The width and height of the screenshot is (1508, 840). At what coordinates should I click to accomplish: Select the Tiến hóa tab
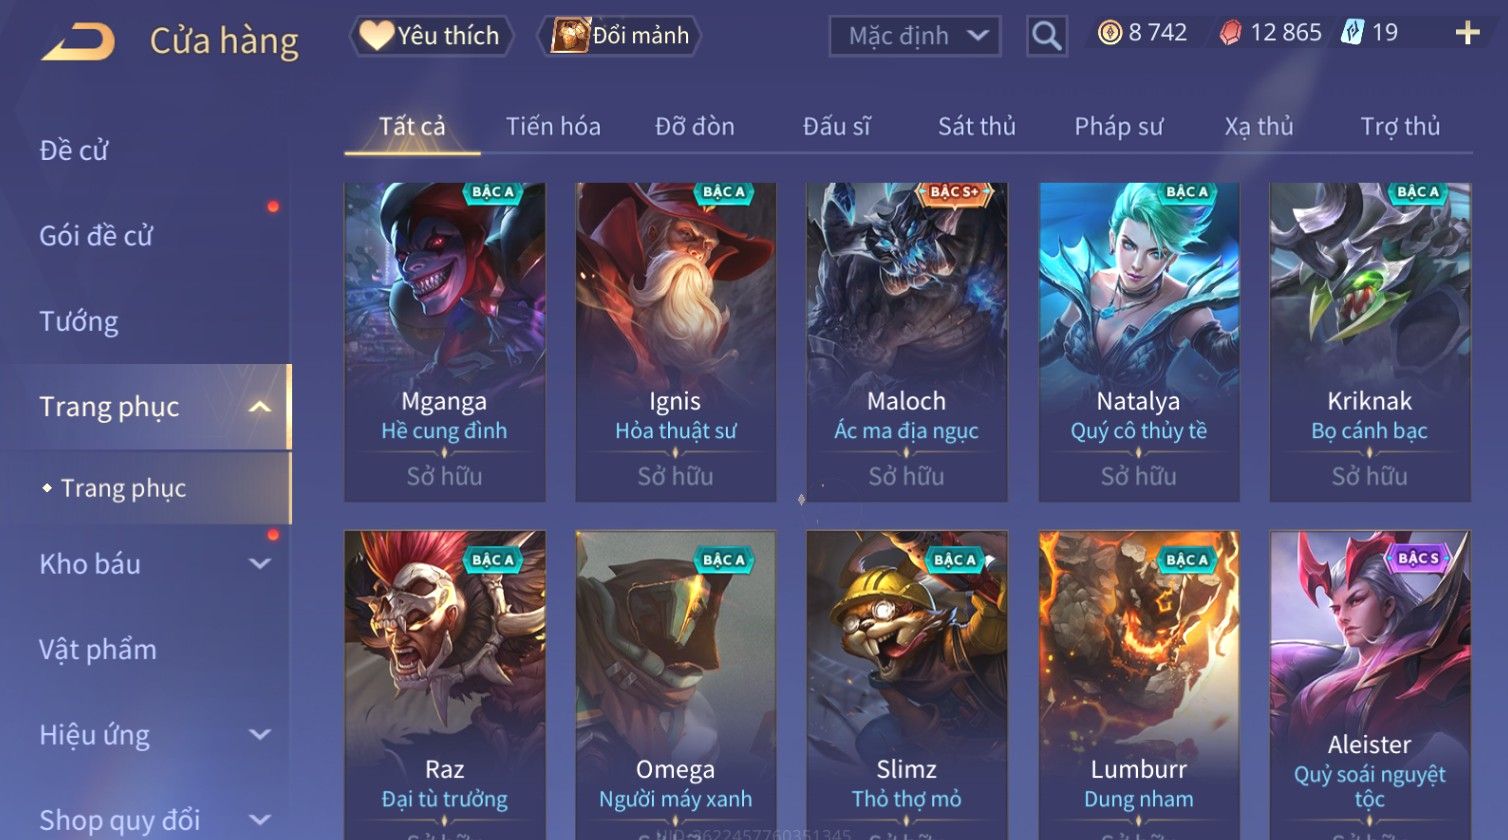tap(553, 126)
